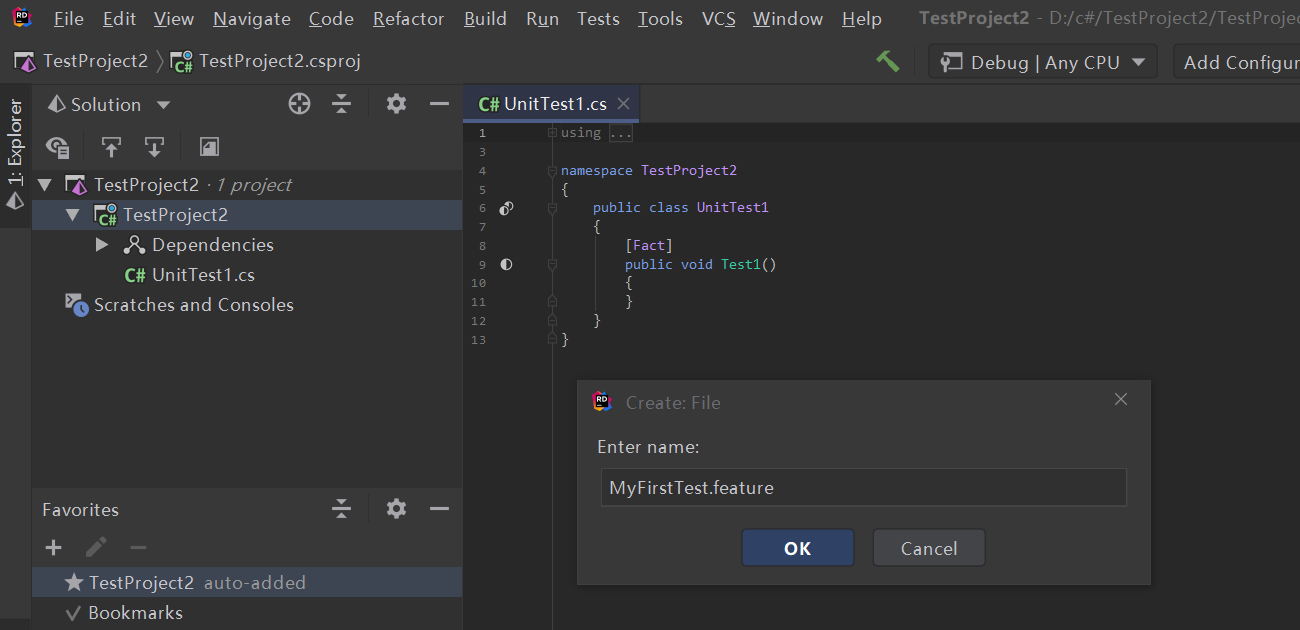Click the locate/scroll from source target icon
This screenshot has width=1300, height=630.
coord(299,104)
